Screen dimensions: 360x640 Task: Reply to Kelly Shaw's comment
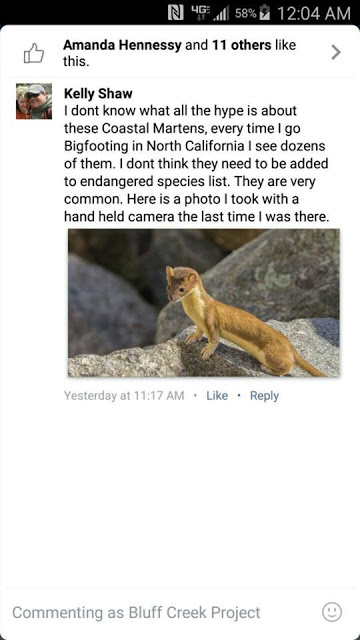coord(264,396)
